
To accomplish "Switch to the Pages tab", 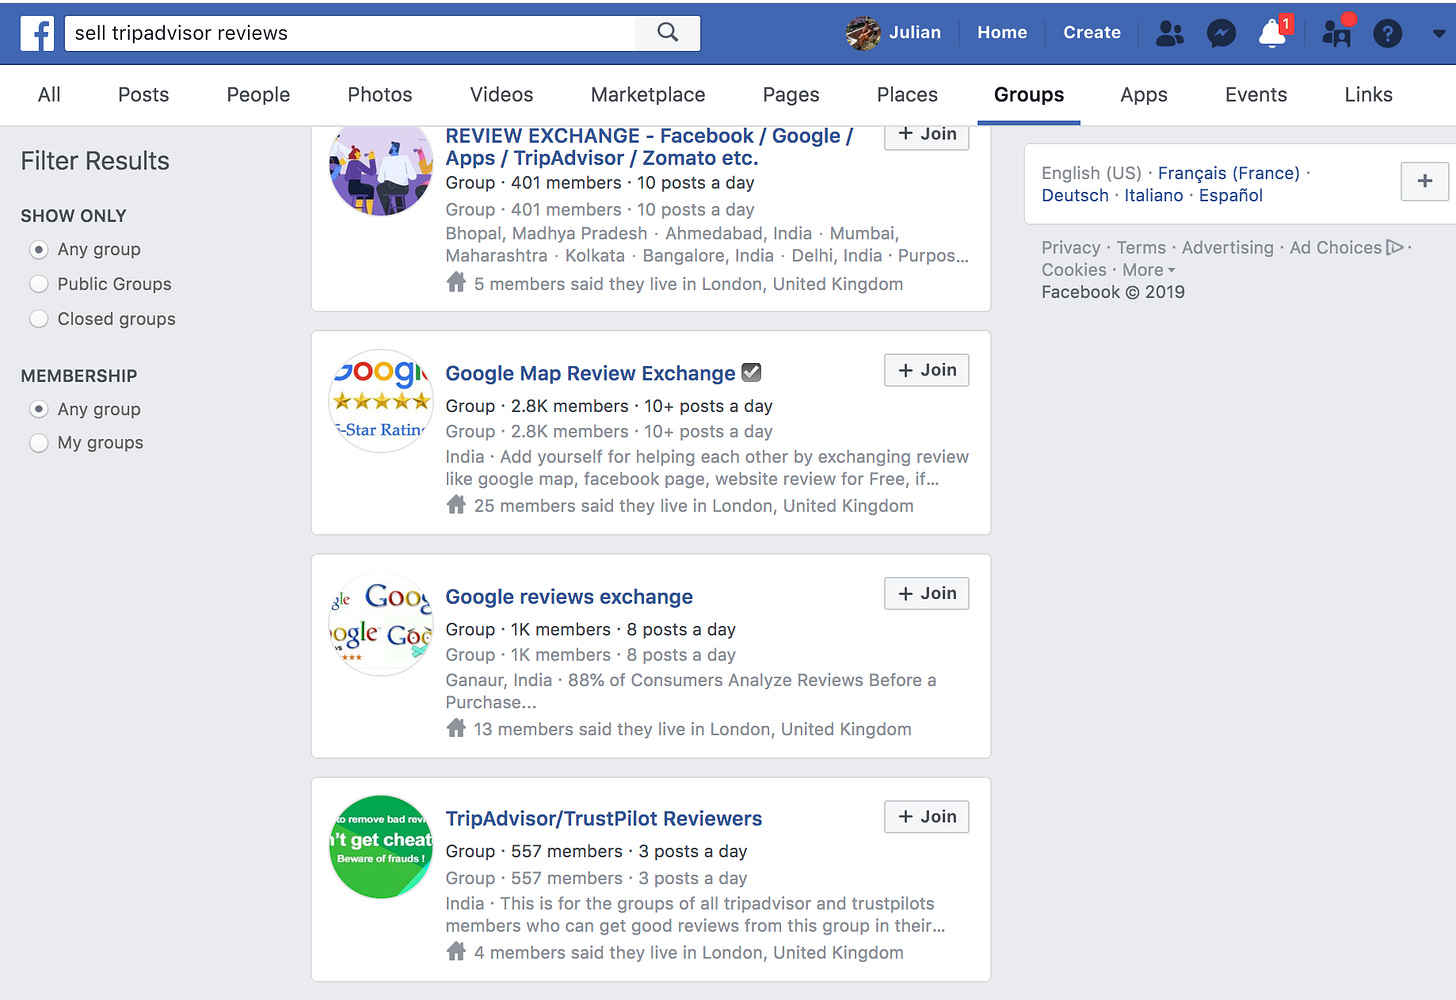I will pyautogui.click(x=791, y=95).
